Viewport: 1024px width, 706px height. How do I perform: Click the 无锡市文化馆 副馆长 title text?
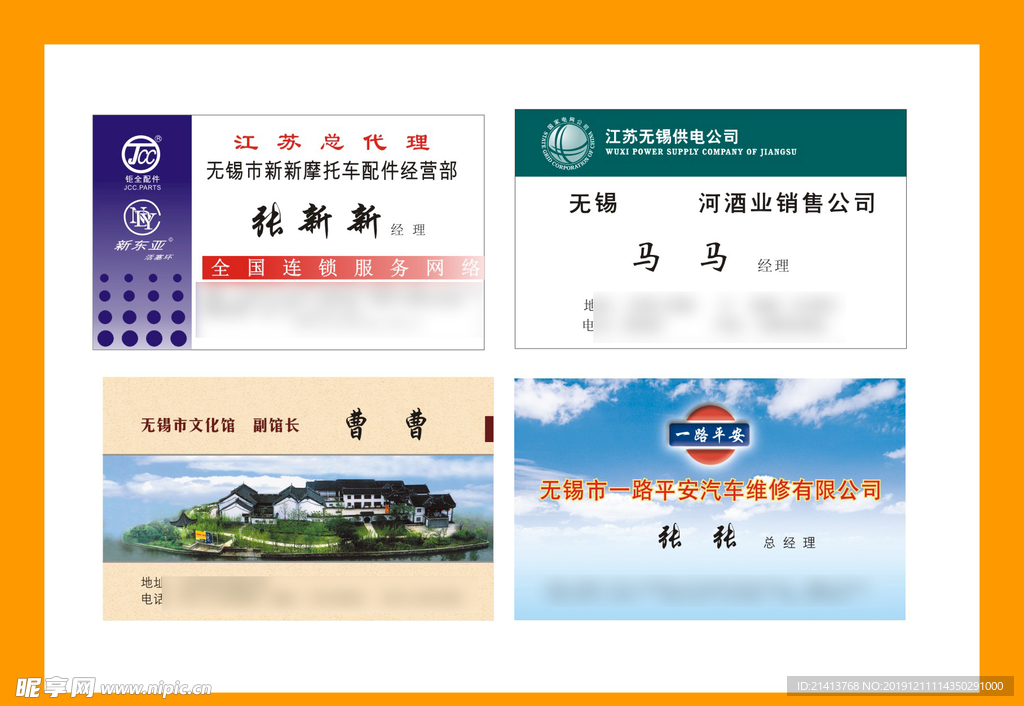(x=219, y=426)
